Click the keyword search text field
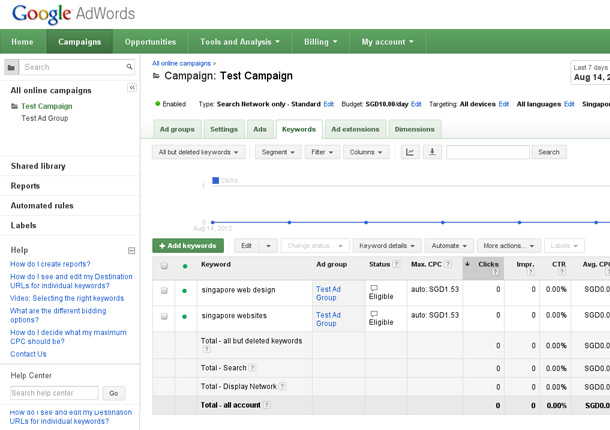The height and width of the screenshot is (430, 610). pyautogui.click(x=488, y=152)
